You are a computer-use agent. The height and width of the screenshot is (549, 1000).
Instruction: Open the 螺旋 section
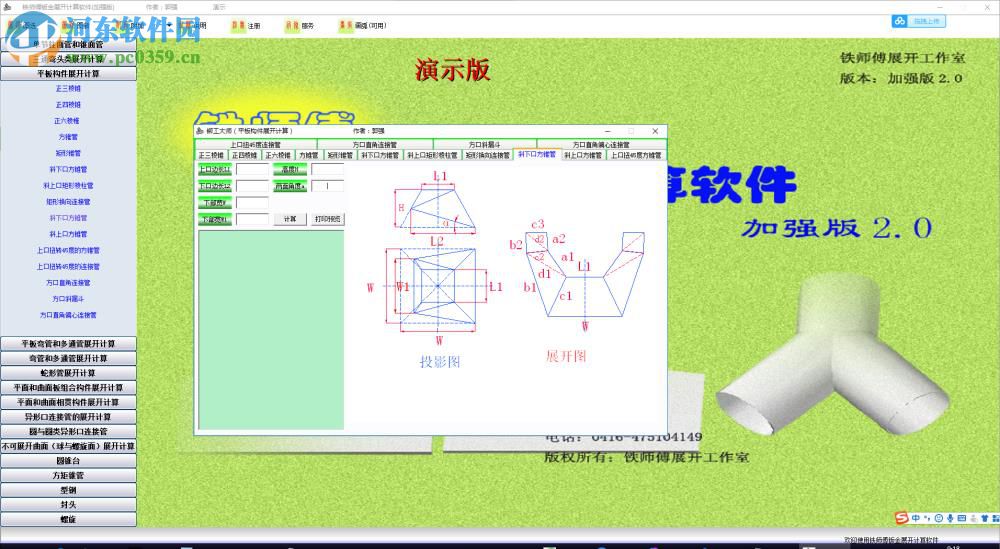(x=68, y=520)
